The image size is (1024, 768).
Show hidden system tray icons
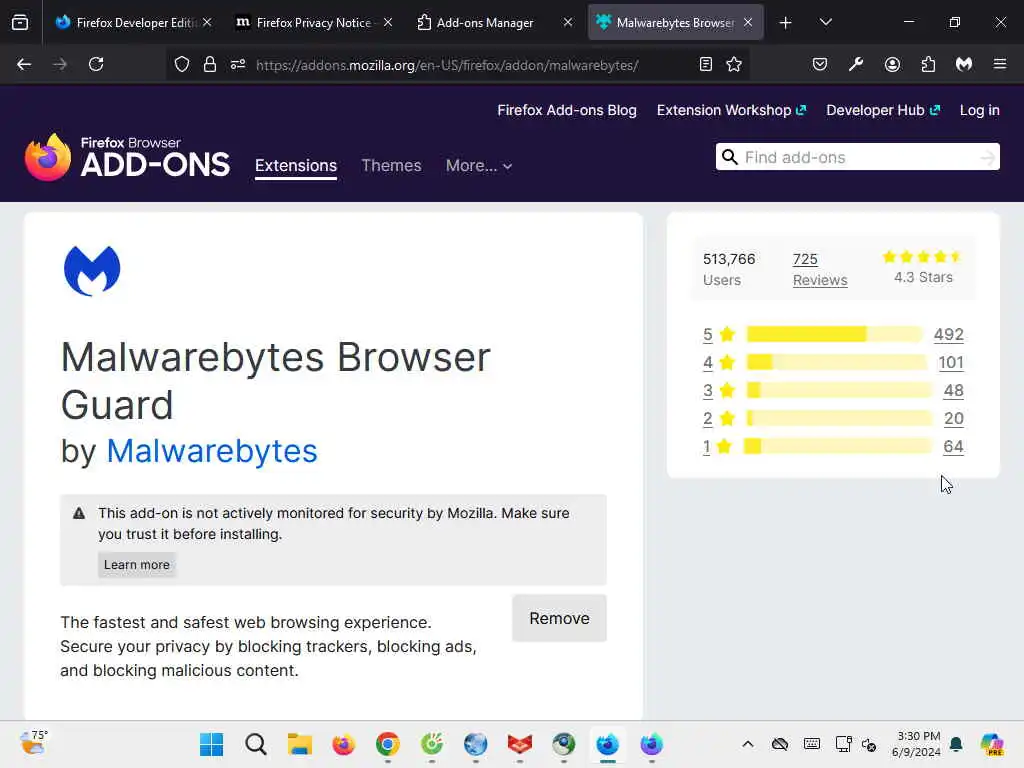pos(748,744)
